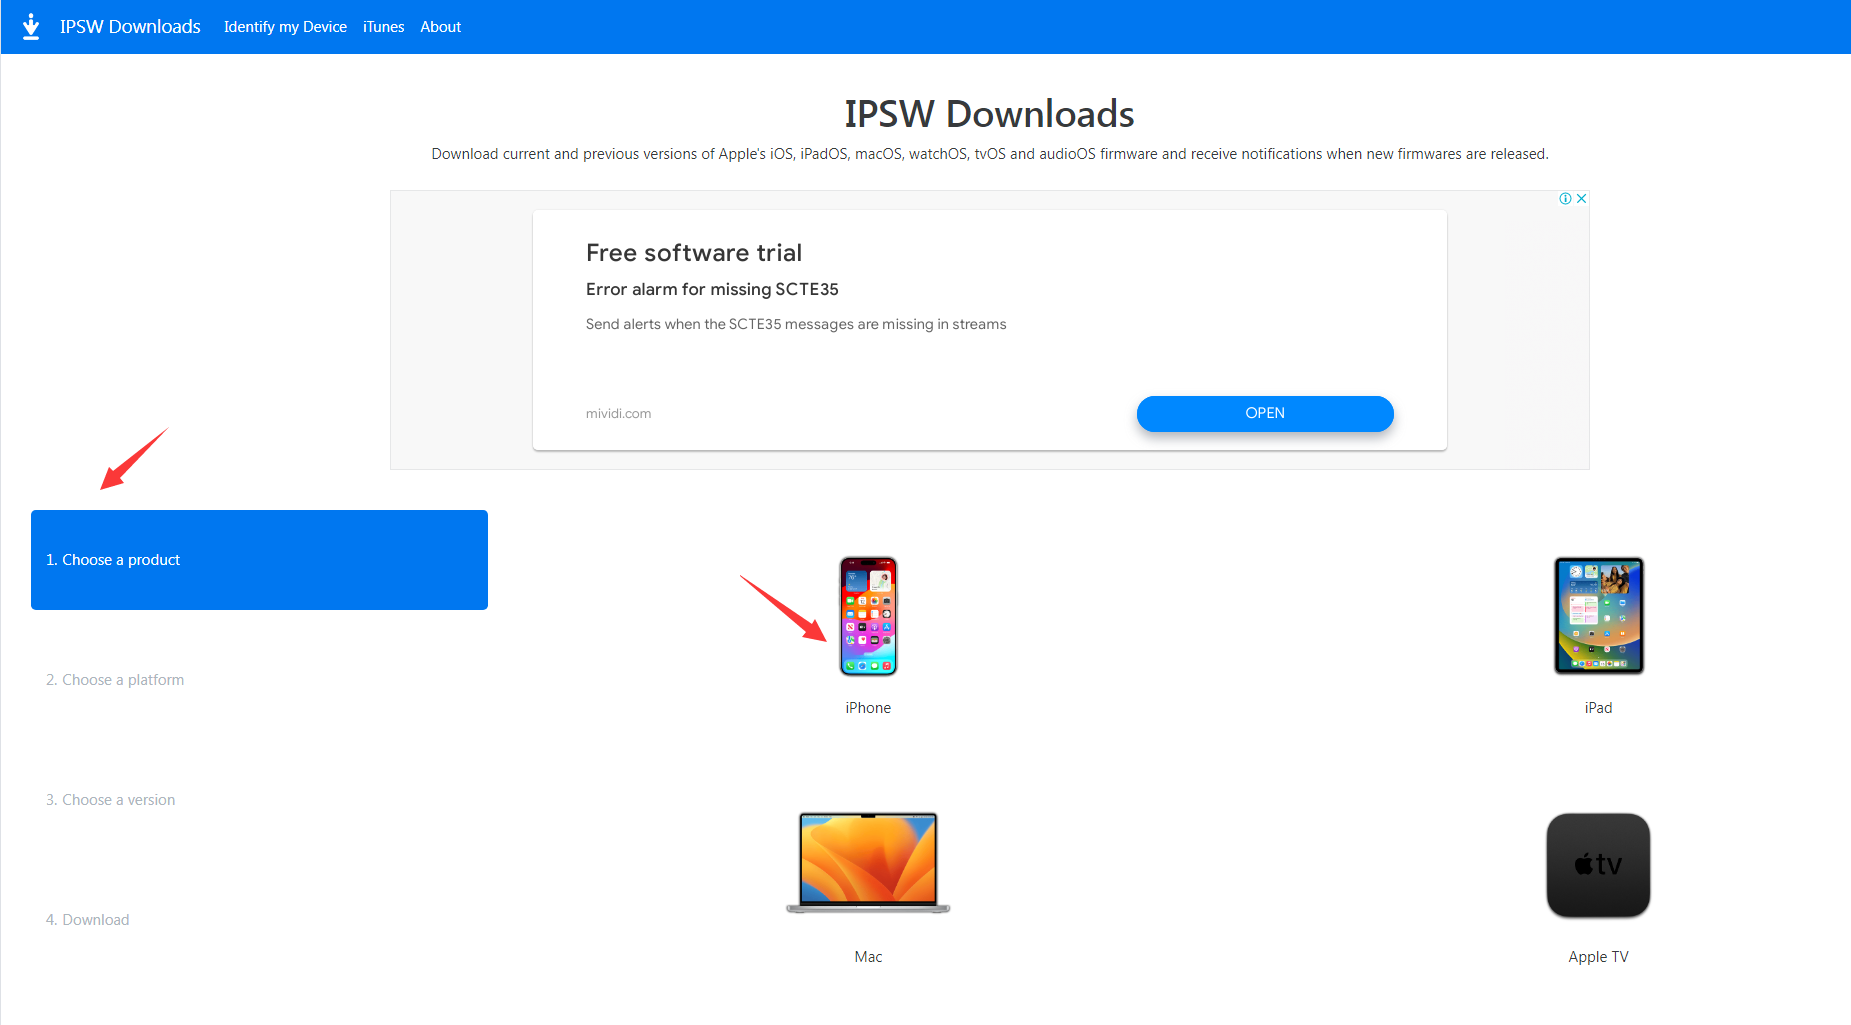Screen dimensions: 1851x1025
Task: Select the iPhone product image
Action: [868, 616]
